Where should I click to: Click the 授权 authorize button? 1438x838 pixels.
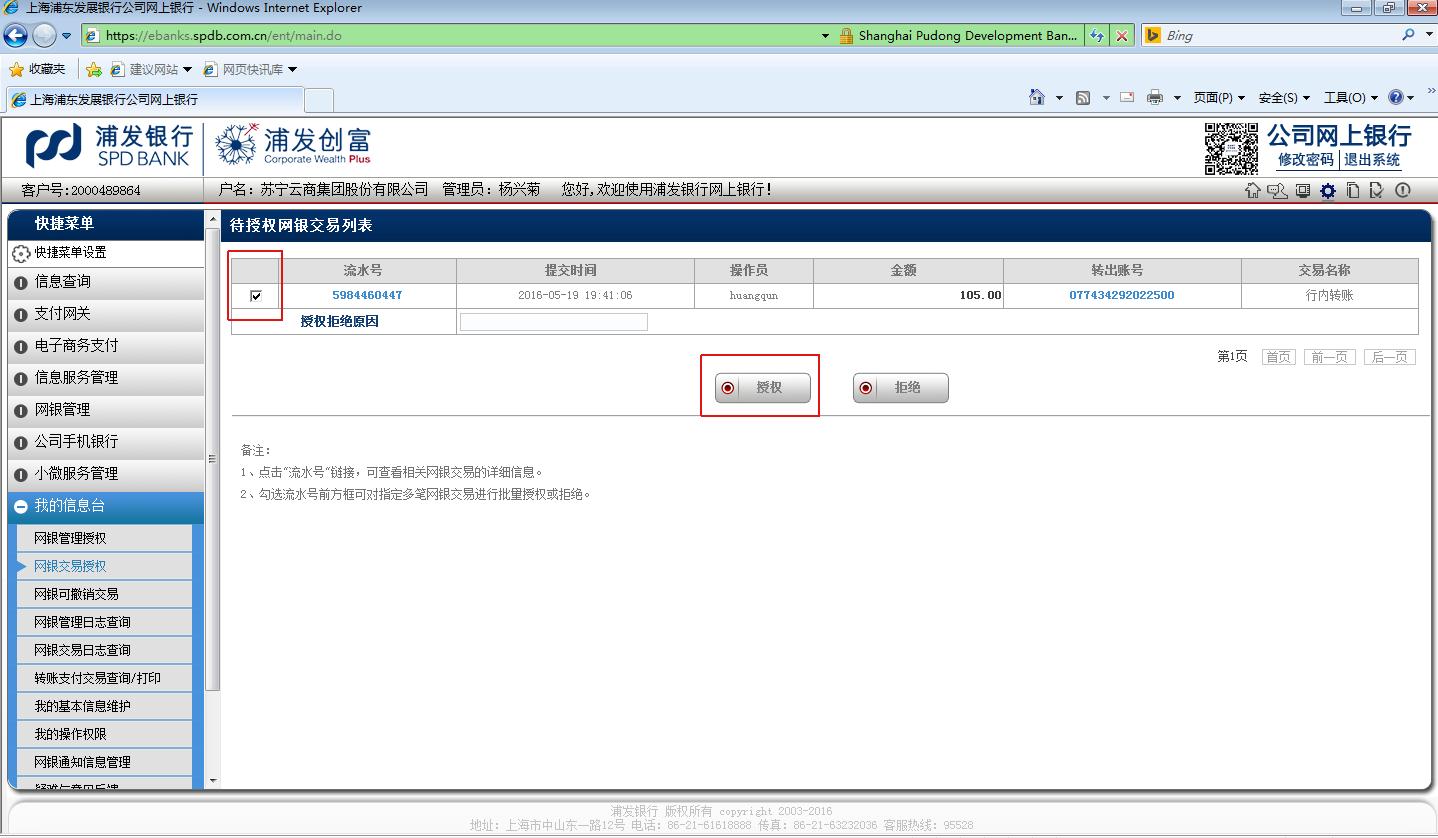point(762,388)
